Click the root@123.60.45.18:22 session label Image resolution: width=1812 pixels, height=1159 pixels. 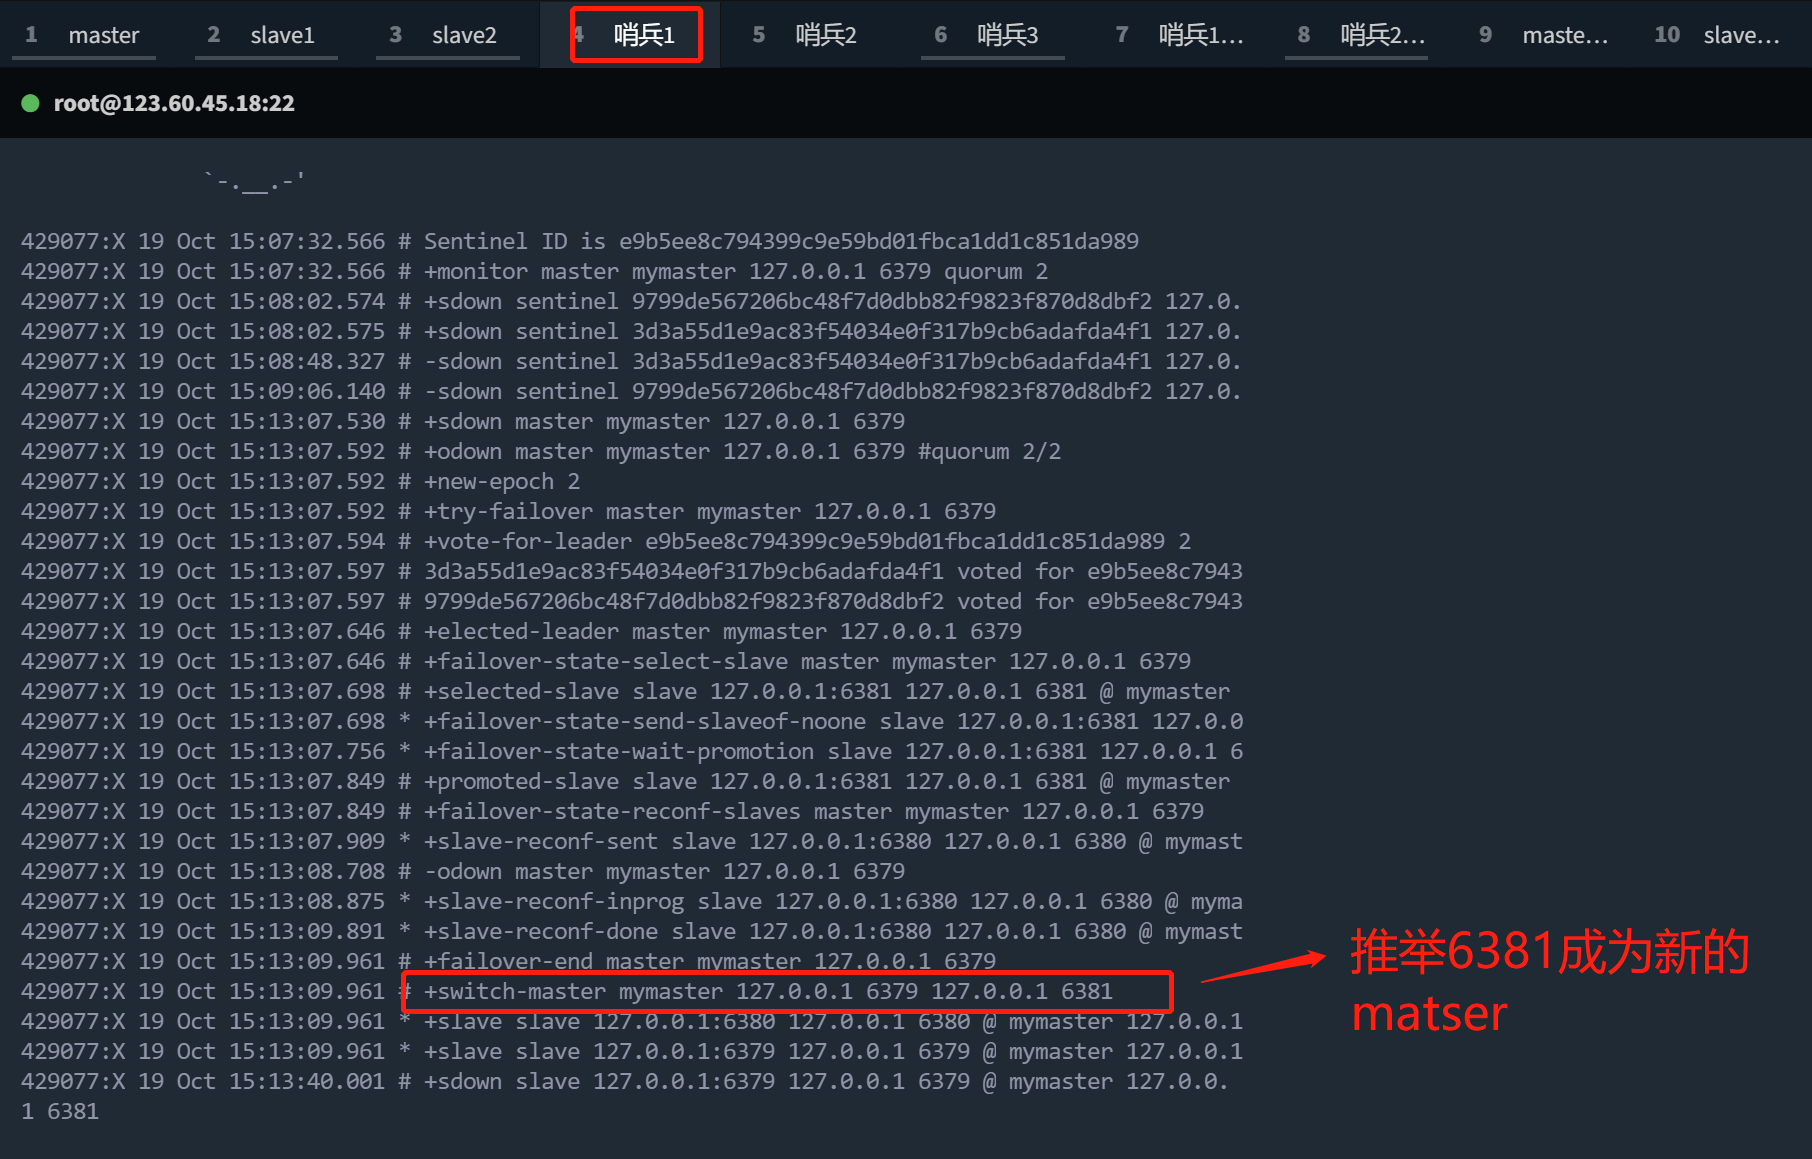[x=174, y=103]
